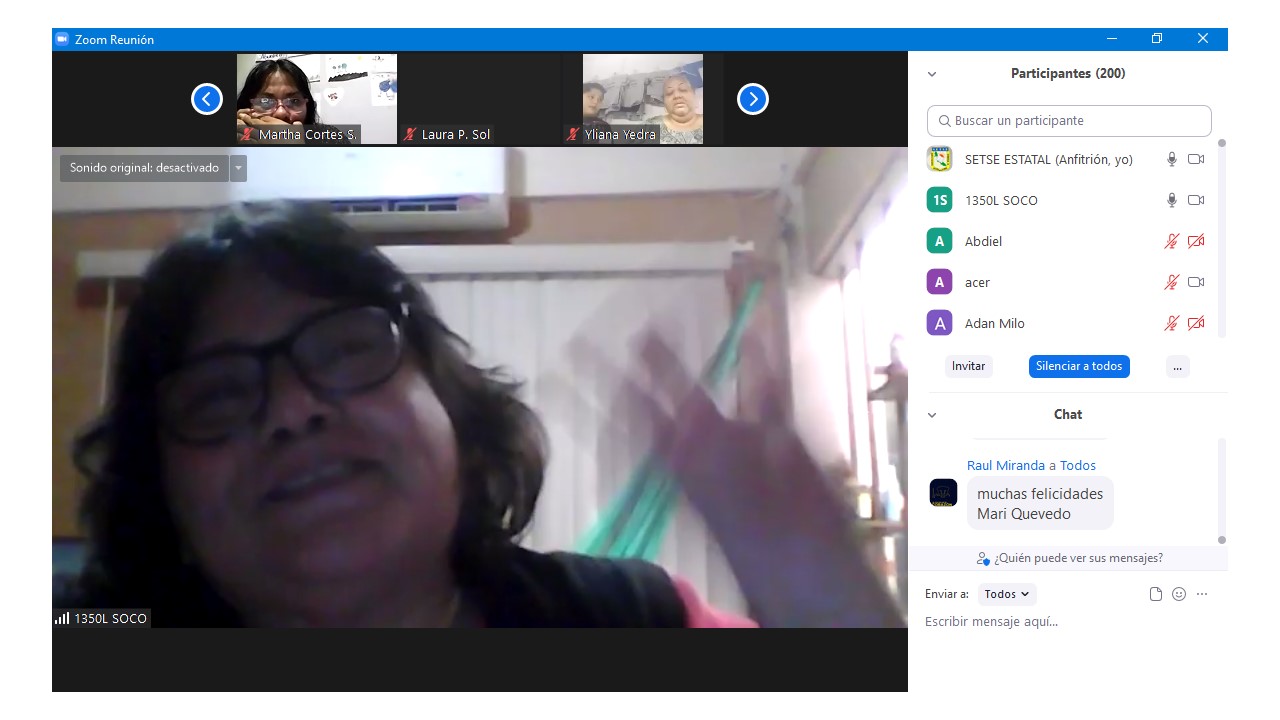Click Silenciar a todos button
1280x720 pixels.
click(x=1079, y=366)
